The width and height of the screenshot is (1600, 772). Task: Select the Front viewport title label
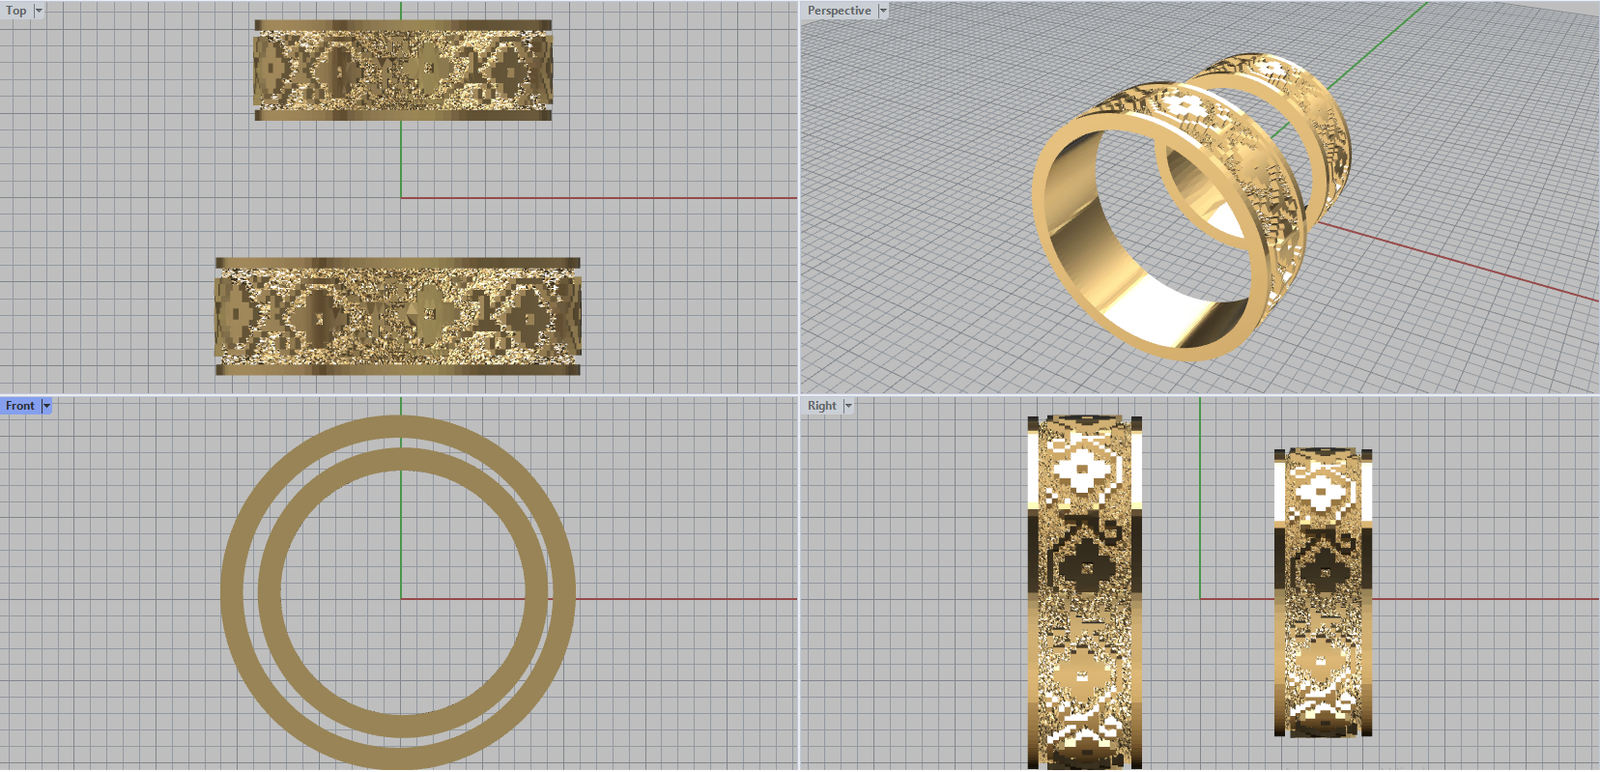pyautogui.click(x=20, y=406)
